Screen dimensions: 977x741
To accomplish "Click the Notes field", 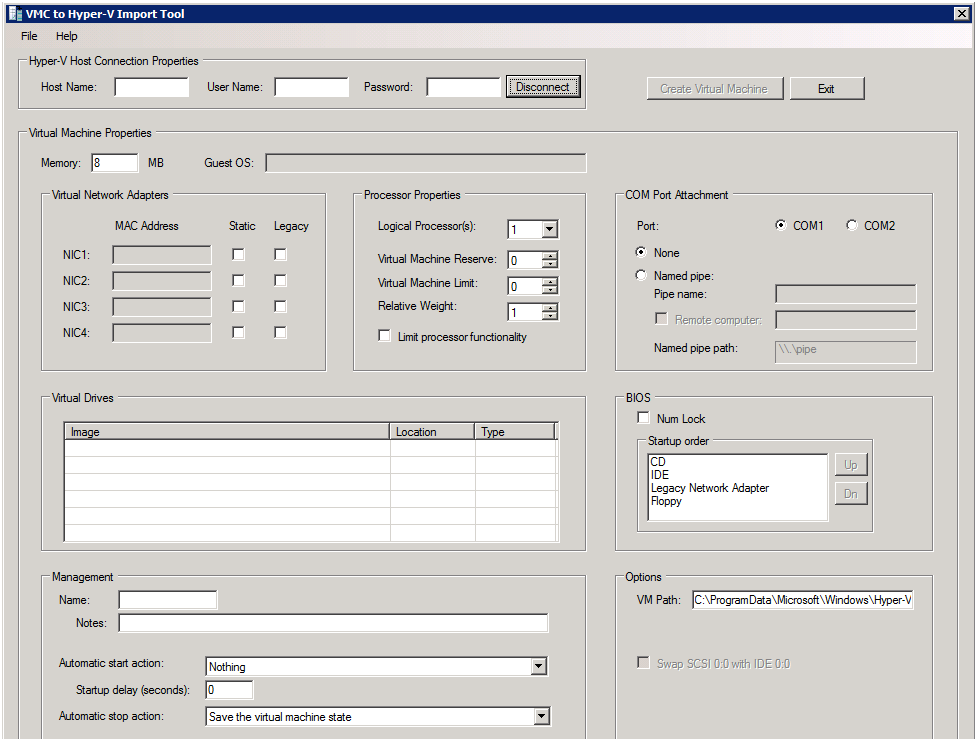I will (333, 623).
